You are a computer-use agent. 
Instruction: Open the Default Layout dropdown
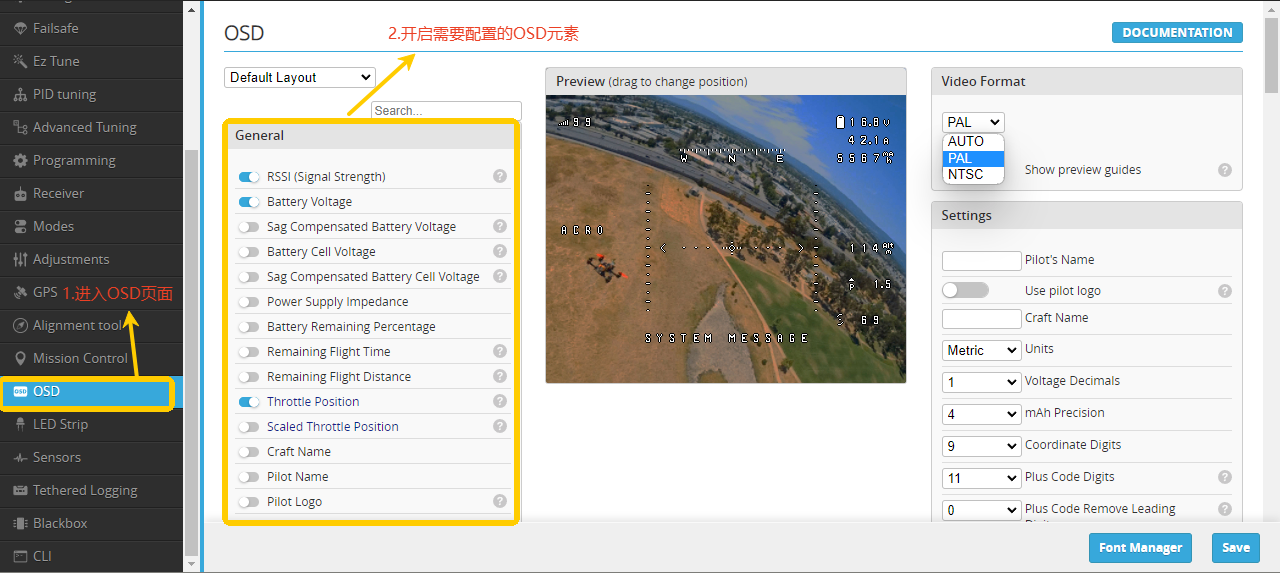tap(300, 77)
